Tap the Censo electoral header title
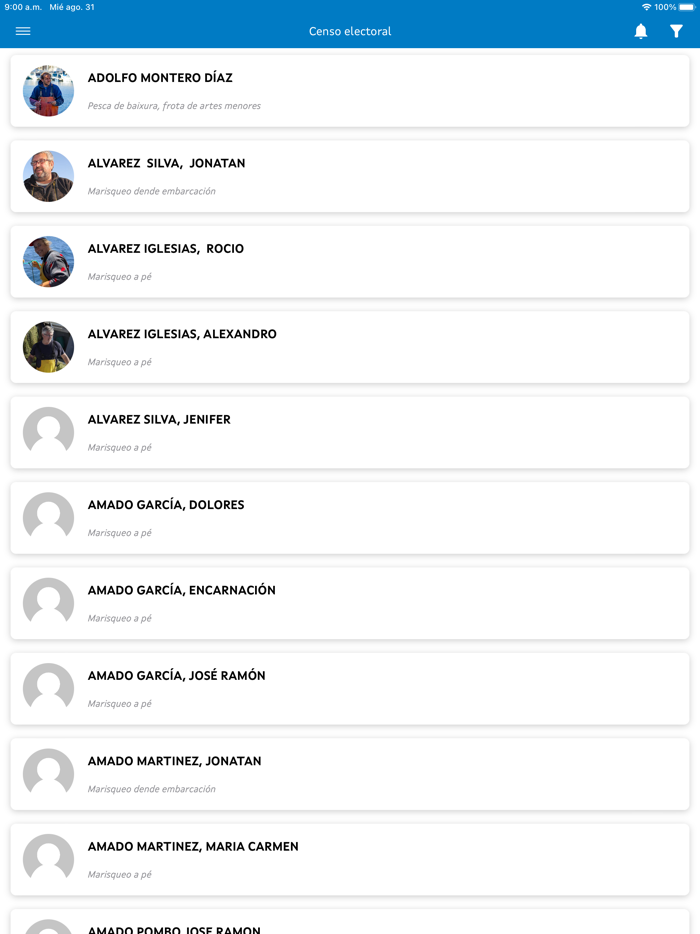The height and width of the screenshot is (934, 700). [350, 31]
